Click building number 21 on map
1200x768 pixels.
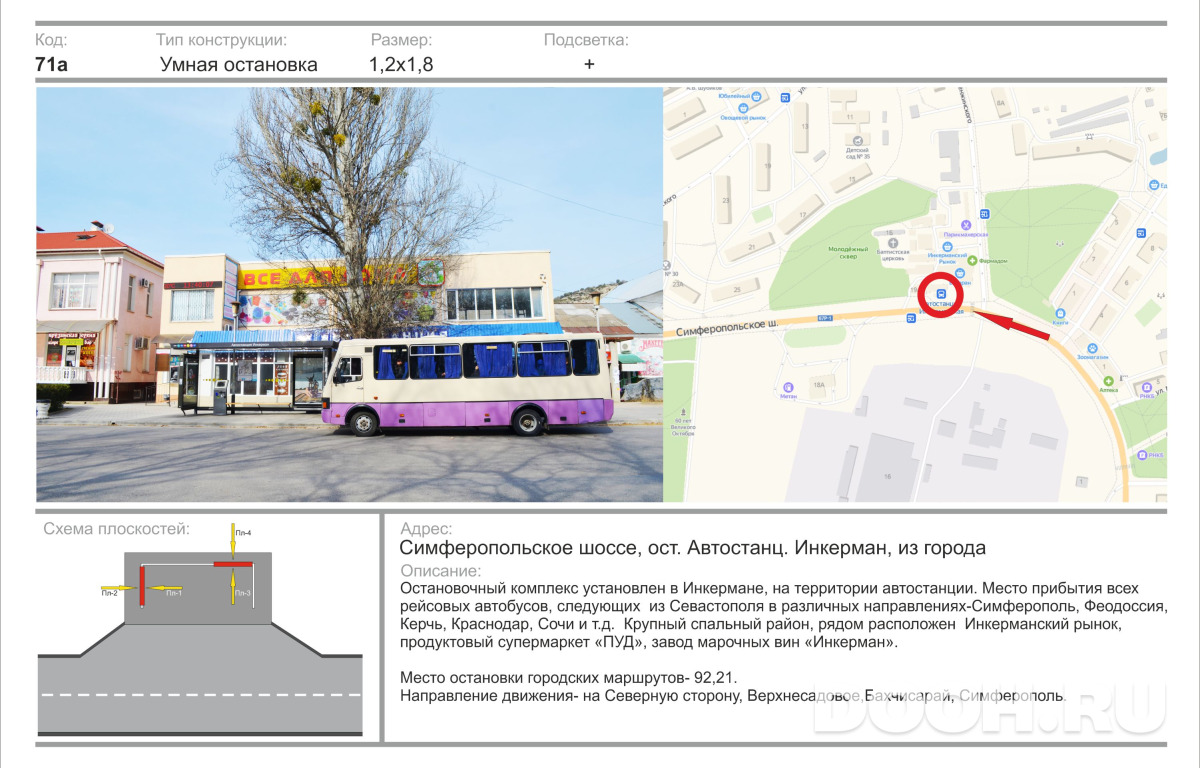751,247
